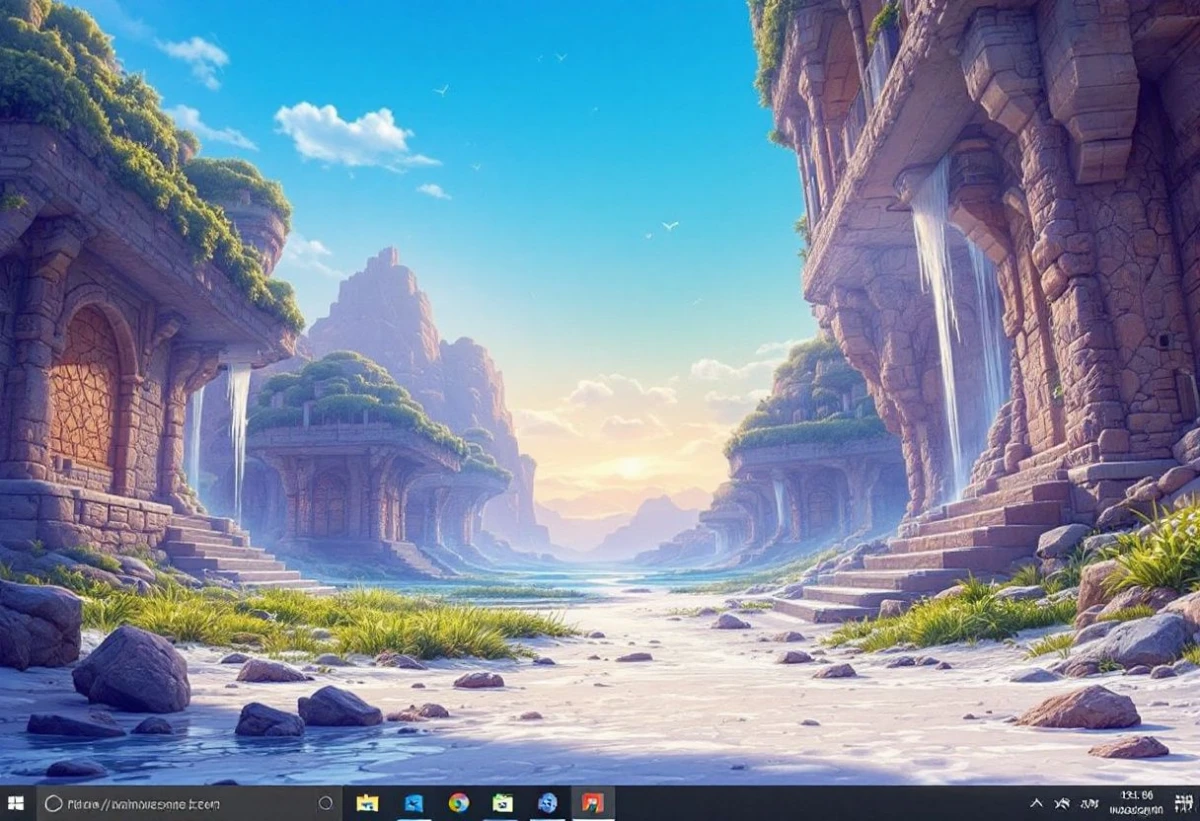Screen dimensions: 1200x821
Task: Open File Explorer from the taskbar
Action: click(x=367, y=803)
